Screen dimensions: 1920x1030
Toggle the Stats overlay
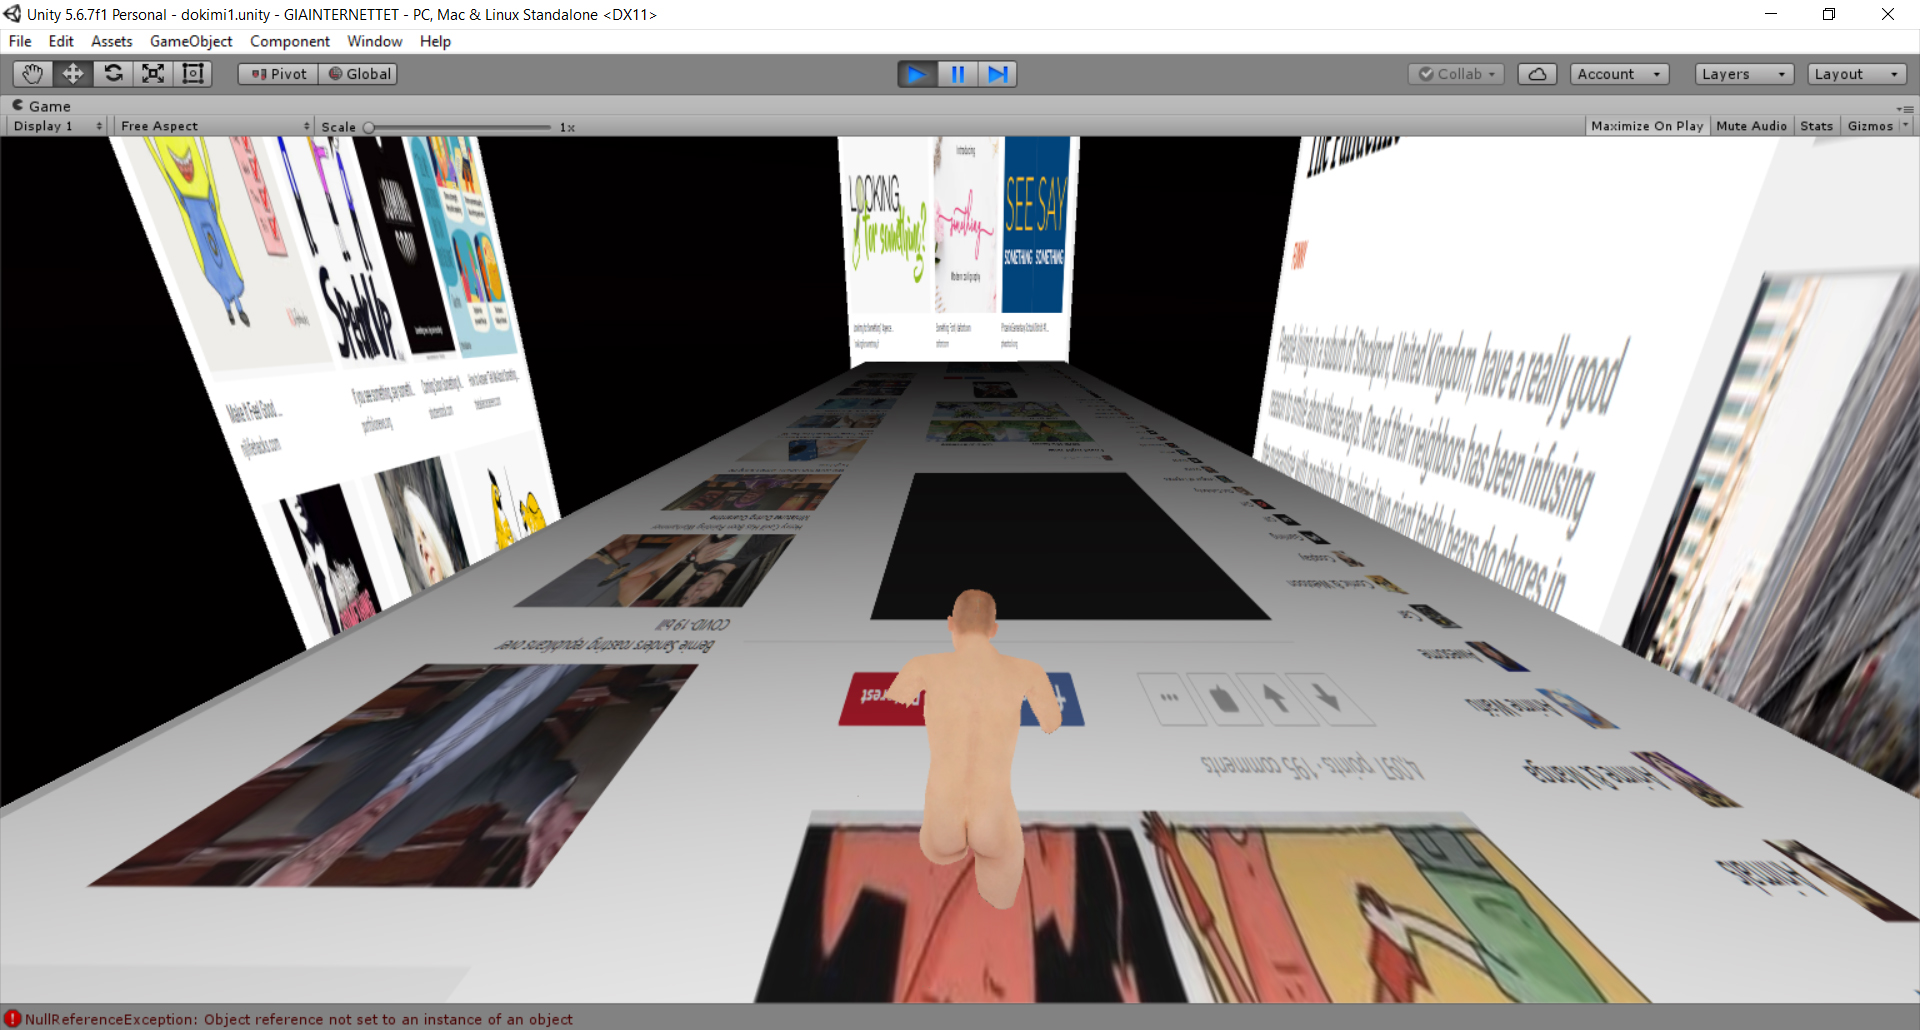click(x=1816, y=126)
